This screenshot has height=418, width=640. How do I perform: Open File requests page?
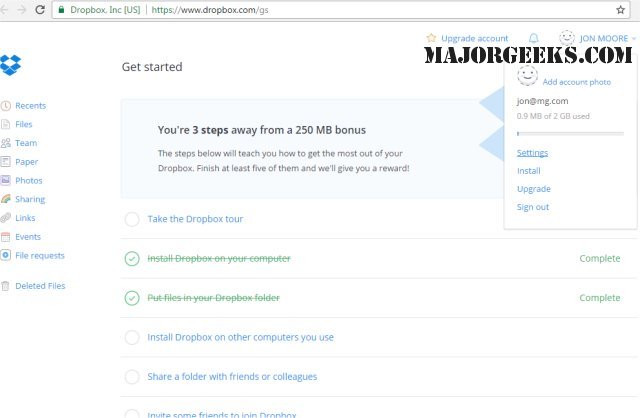40,256
